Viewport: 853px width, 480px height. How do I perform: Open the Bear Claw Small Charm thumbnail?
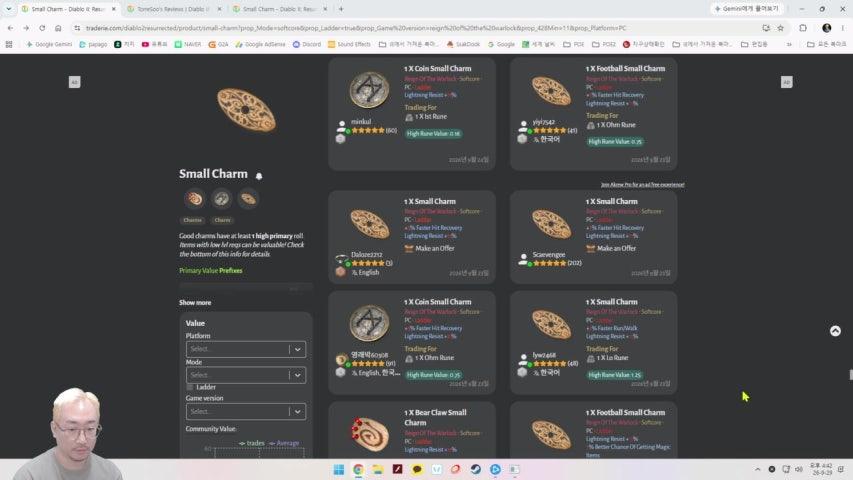(x=369, y=434)
